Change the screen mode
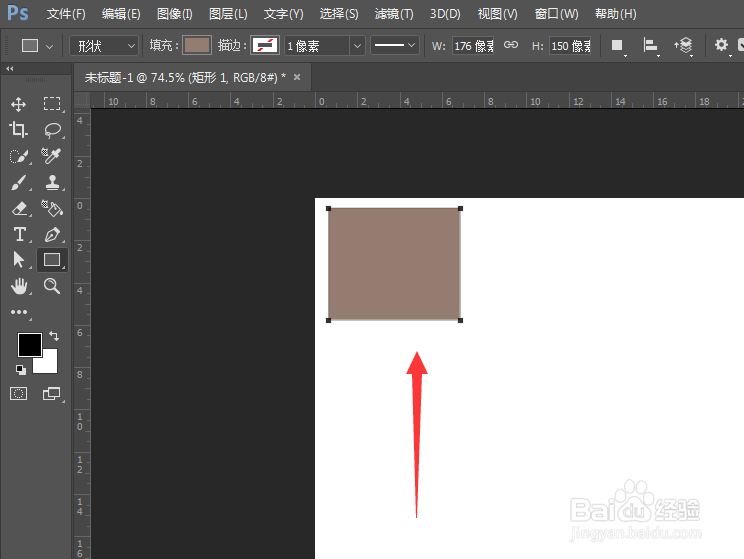 click(52, 393)
